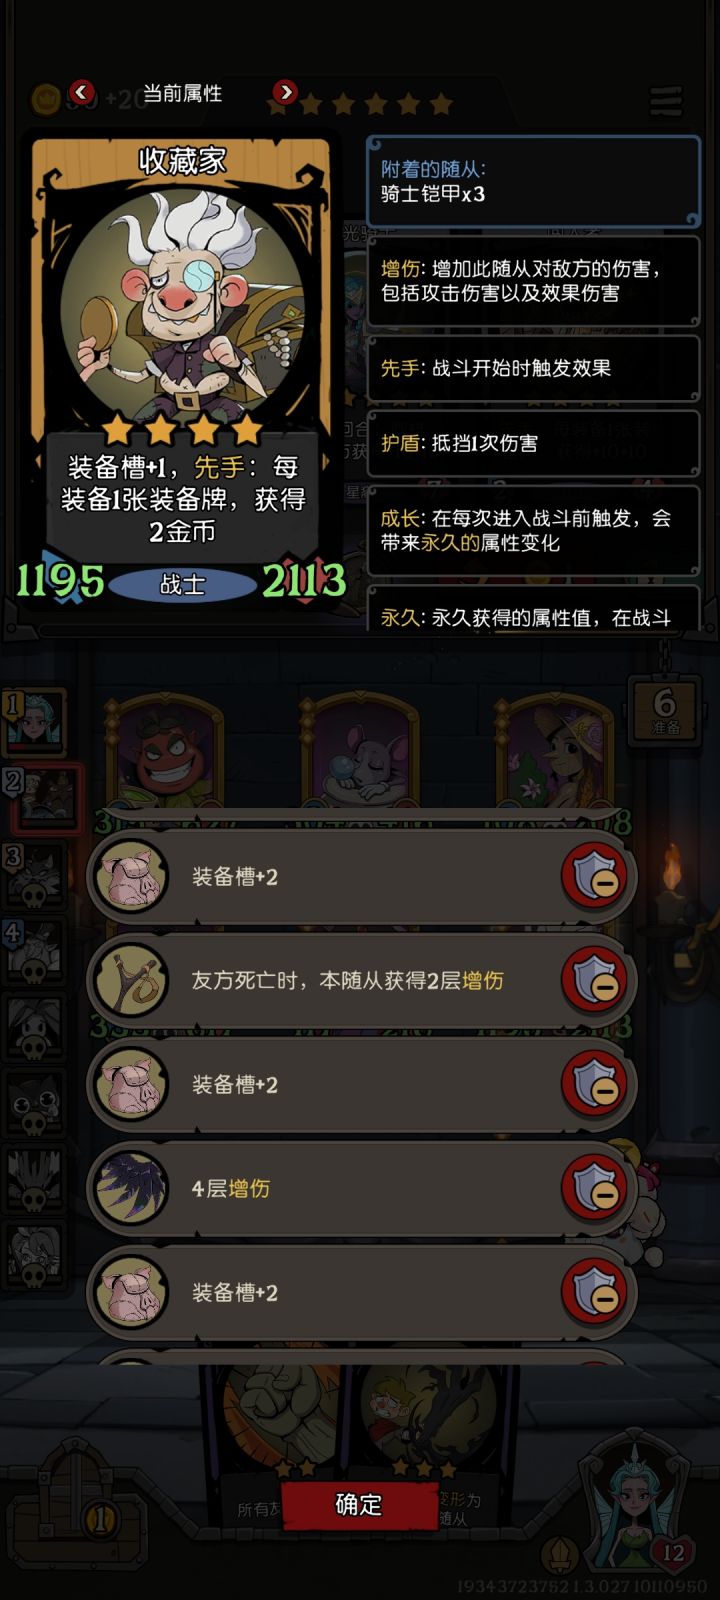Click the 确定 confirm button
Image resolution: width=720 pixels, height=1600 pixels.
[359, 1504]
